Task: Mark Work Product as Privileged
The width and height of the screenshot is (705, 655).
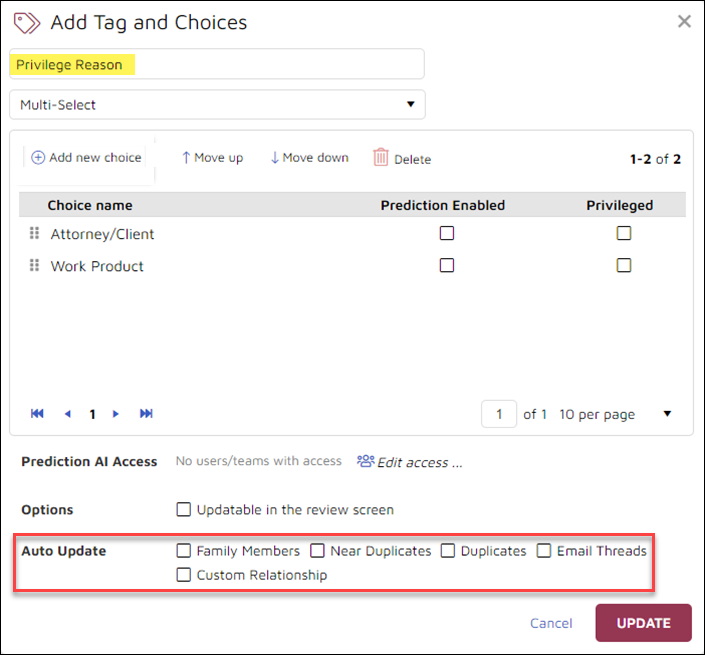Action: click(x=624, y=266)
